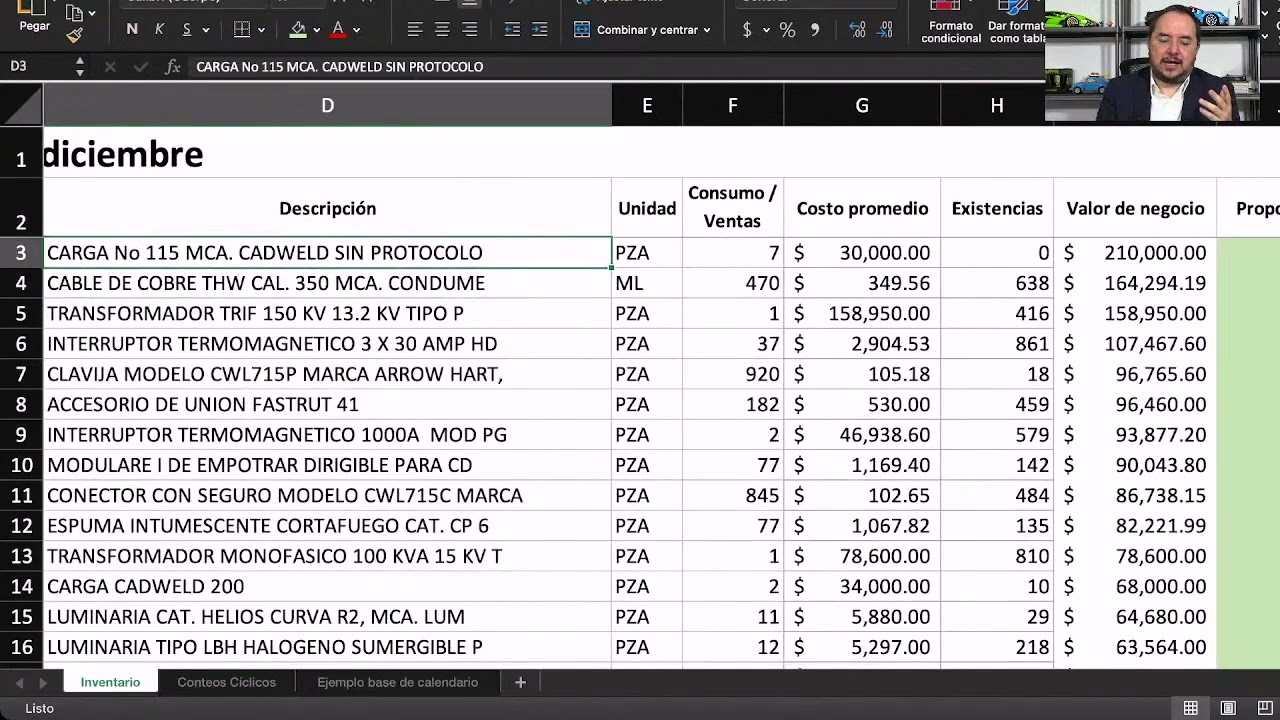Switch to Normal view in status bar
1280x720 pixels.
pos(1191,708)
